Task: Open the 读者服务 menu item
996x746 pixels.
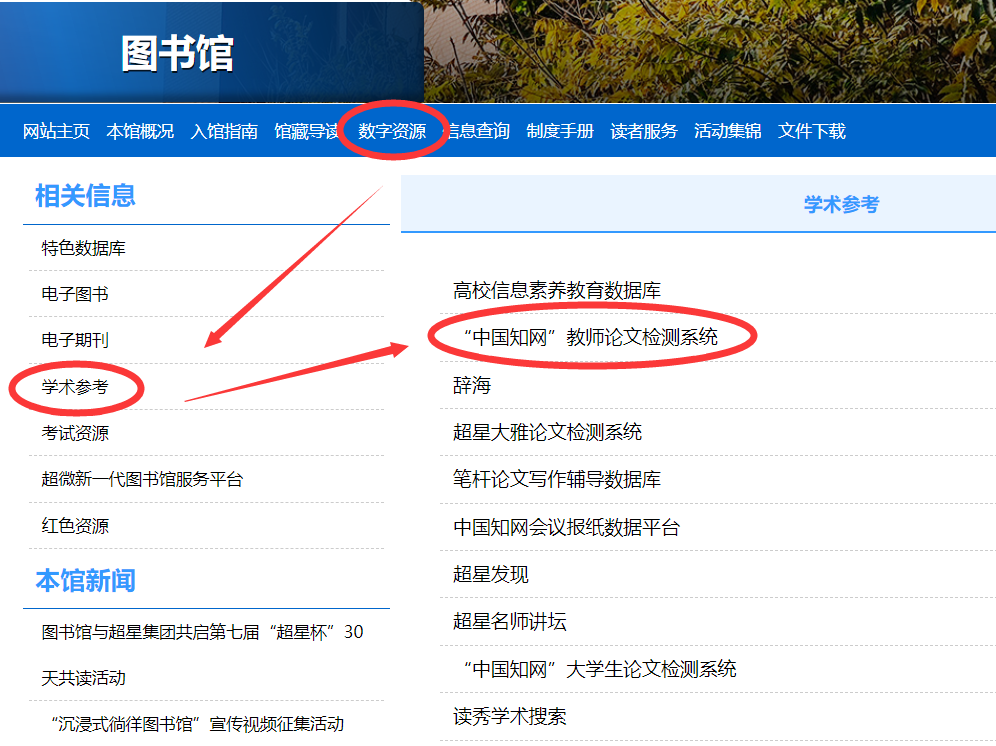Action: coord(643,131)
